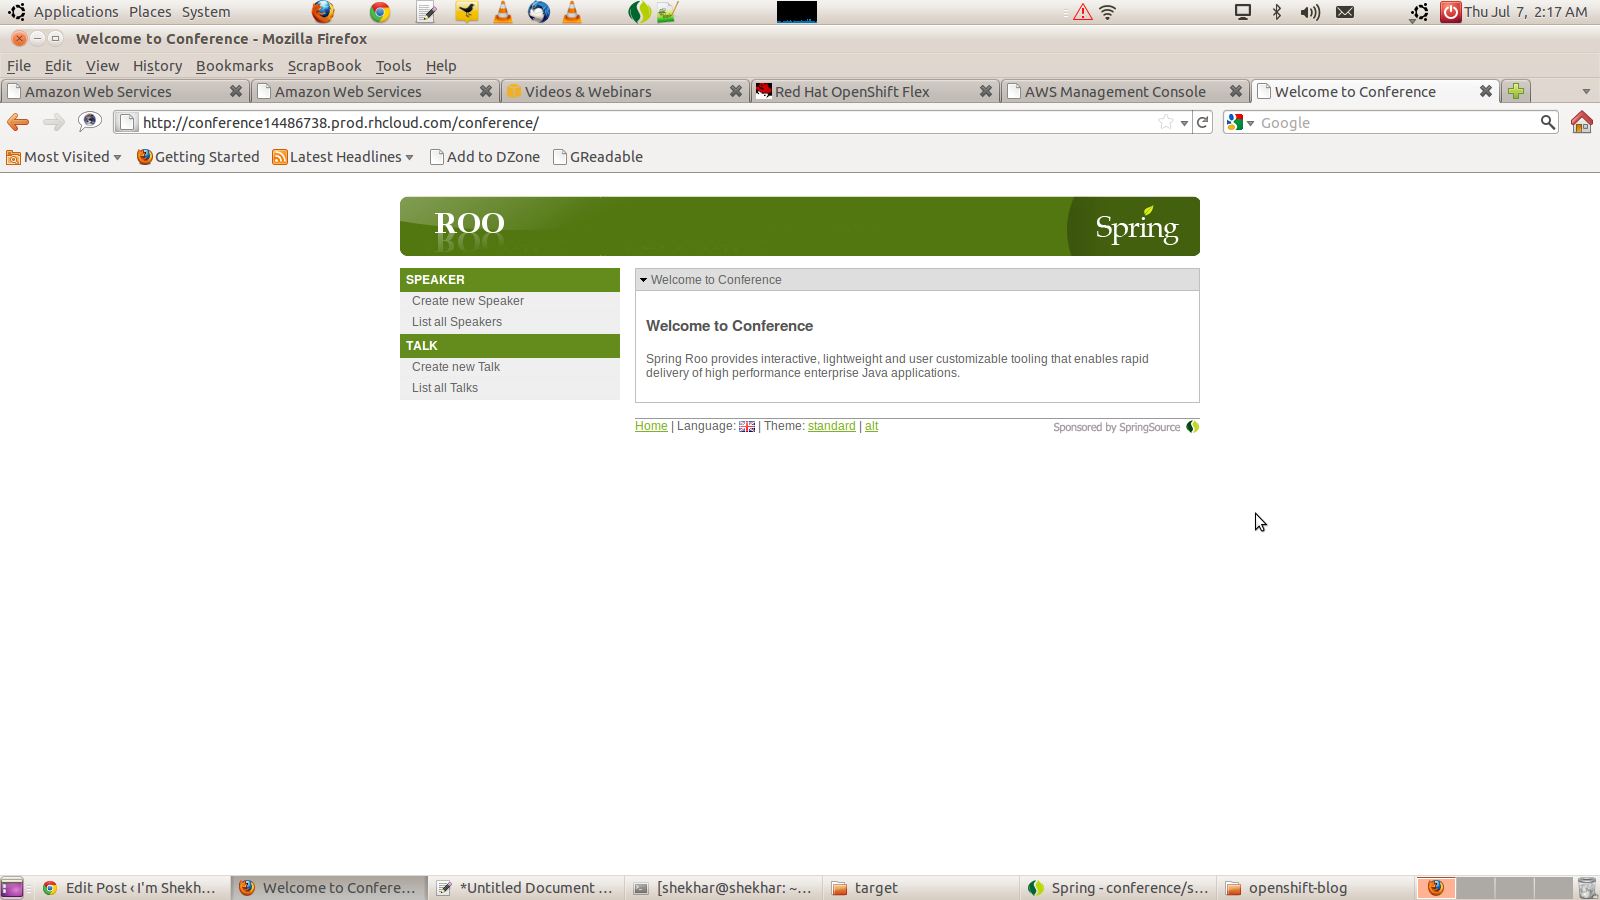Click the search magnifier icon

click(x=1547, y=122)
